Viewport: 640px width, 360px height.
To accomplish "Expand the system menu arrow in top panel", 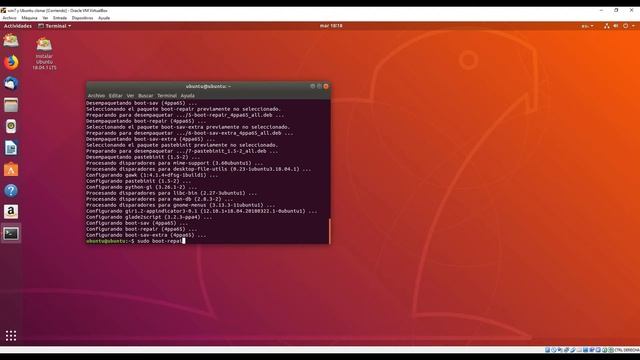I will coord(633,26).
